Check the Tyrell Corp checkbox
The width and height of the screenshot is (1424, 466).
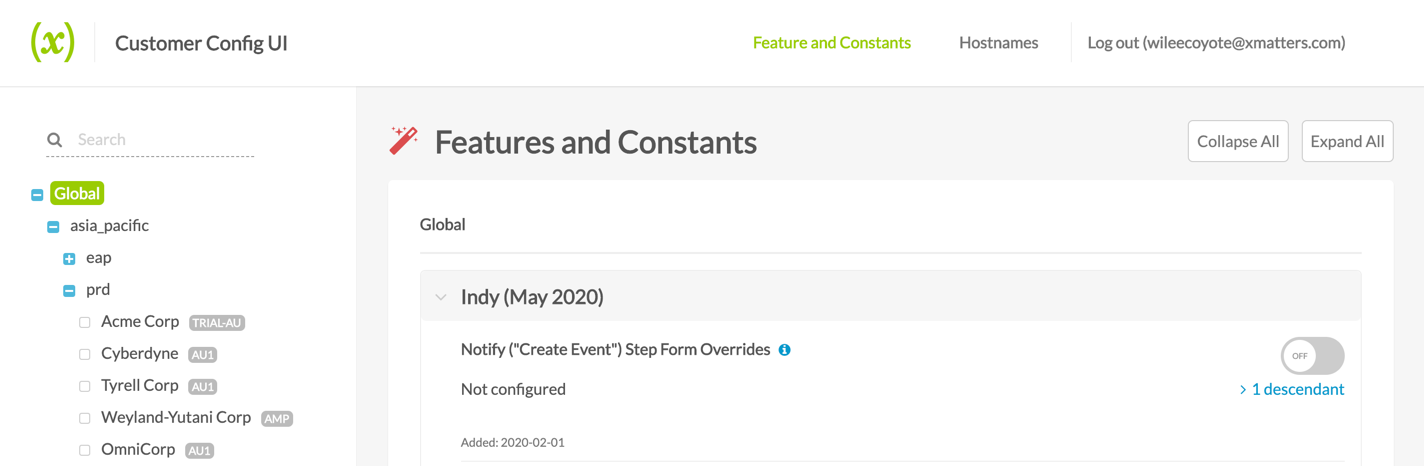pos(85,387)
